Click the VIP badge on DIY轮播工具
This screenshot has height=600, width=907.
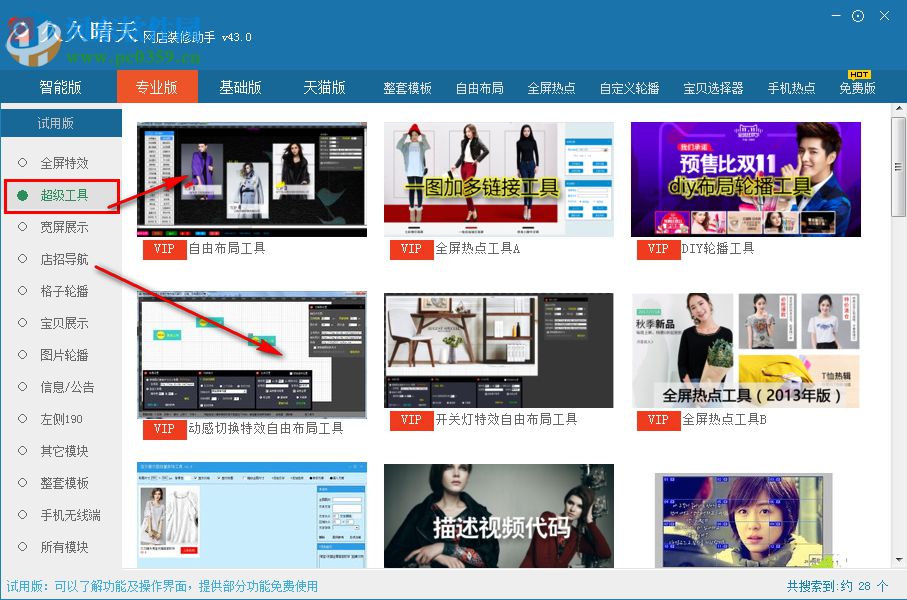click(x=657, y=249)
